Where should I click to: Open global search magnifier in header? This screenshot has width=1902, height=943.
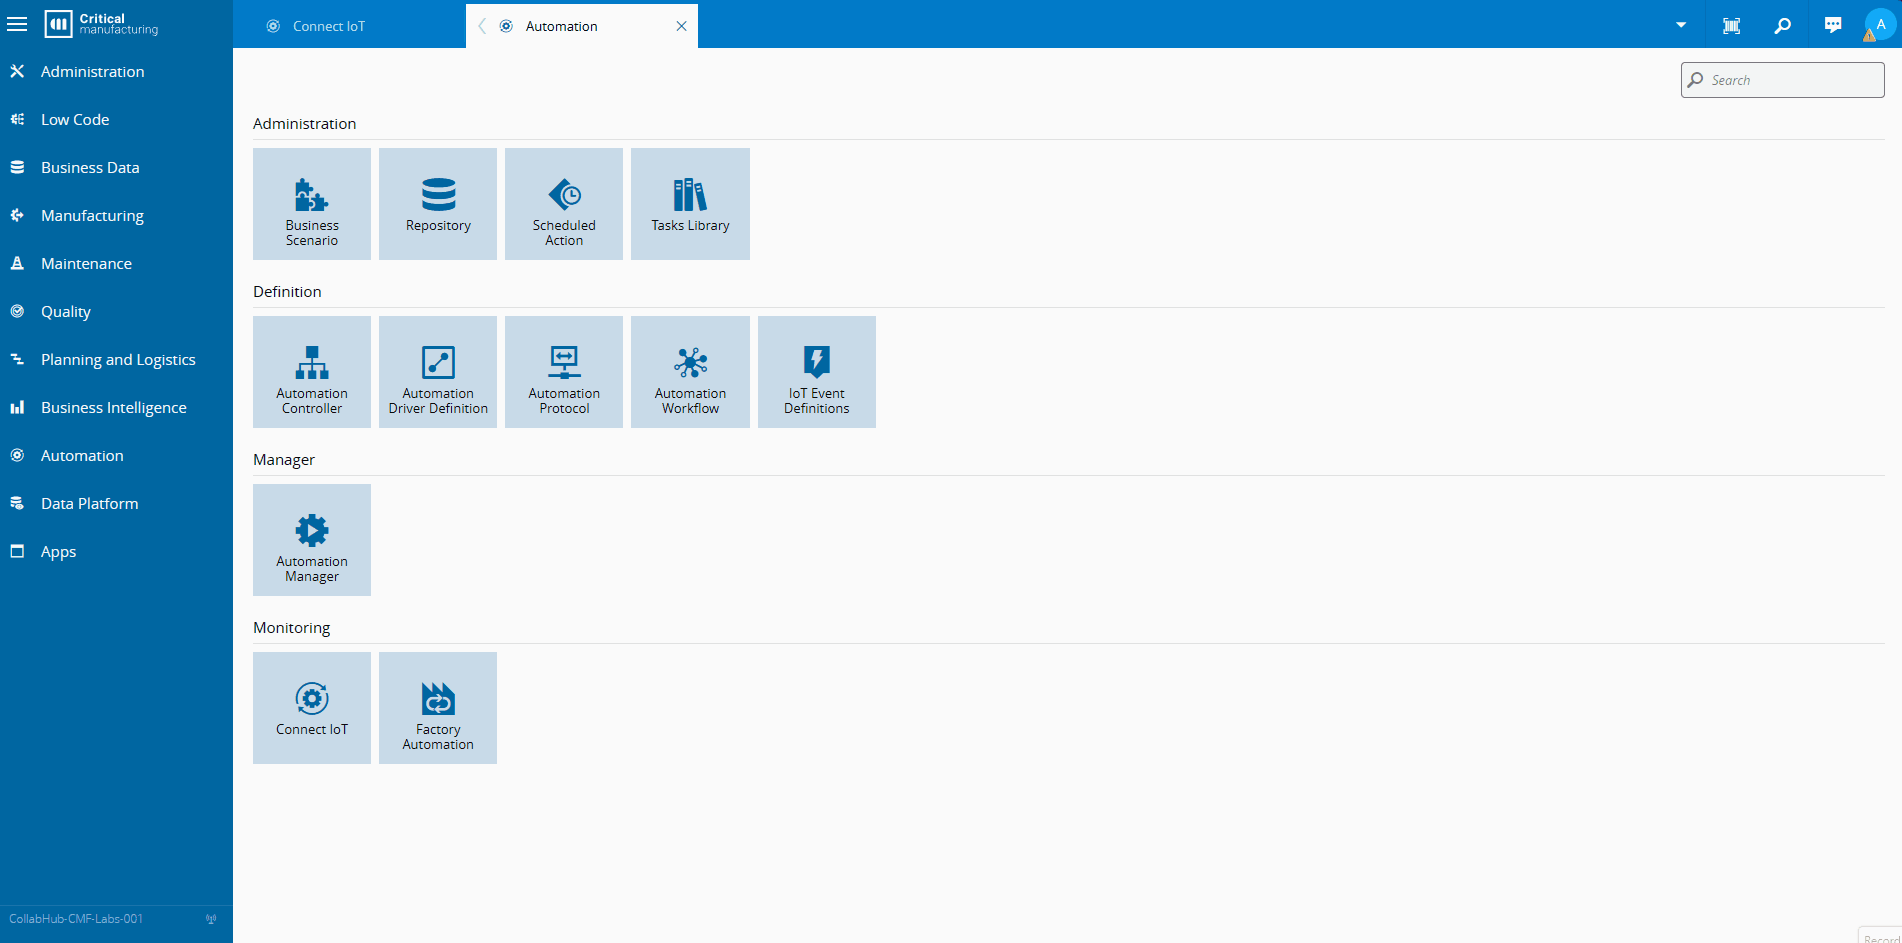point(1782,26)
